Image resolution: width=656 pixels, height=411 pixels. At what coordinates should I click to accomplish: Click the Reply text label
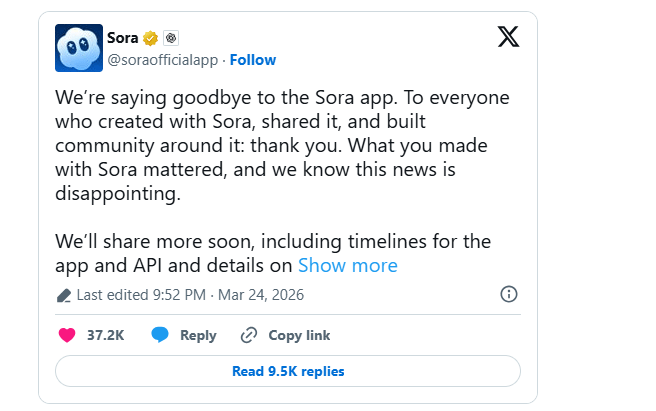click(198, 336)
